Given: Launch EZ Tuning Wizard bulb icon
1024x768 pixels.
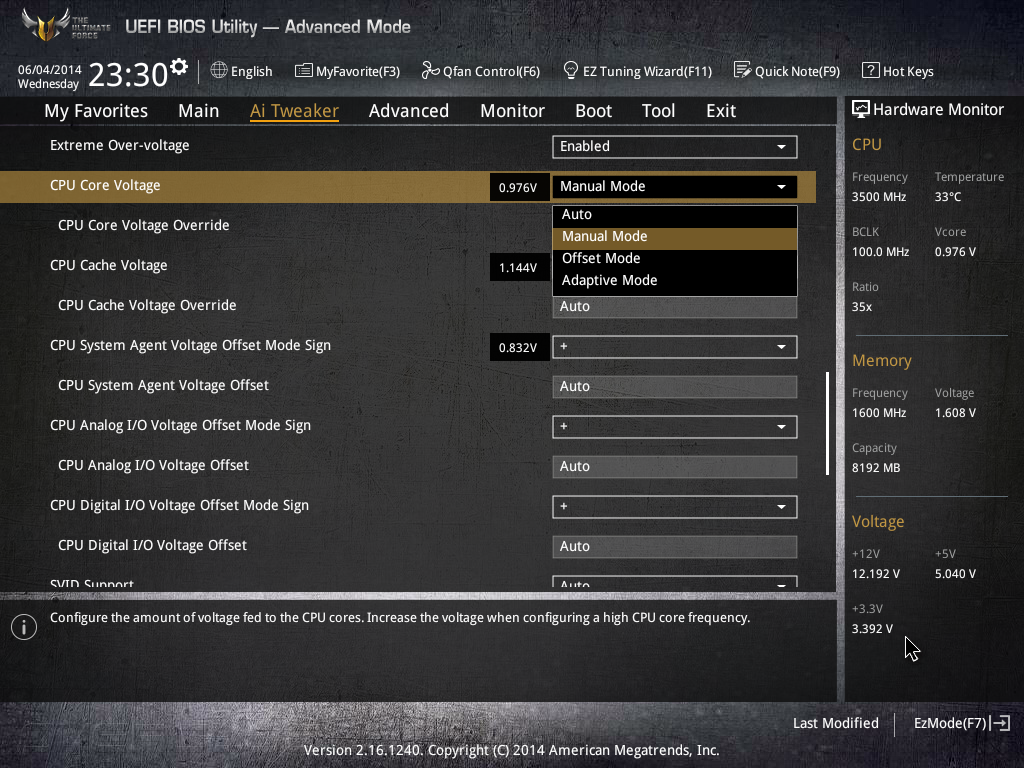Looking at the screenshot, I should point(571,70).
